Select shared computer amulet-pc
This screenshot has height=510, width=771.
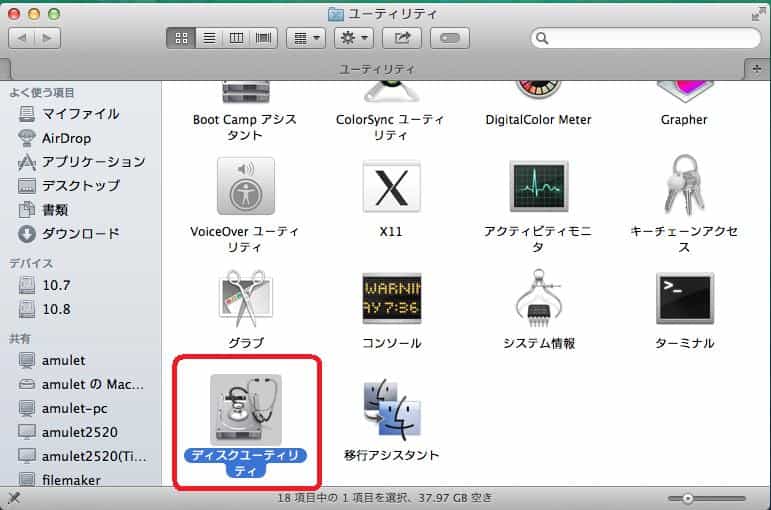pyautogui.click(x=62, y=408)
